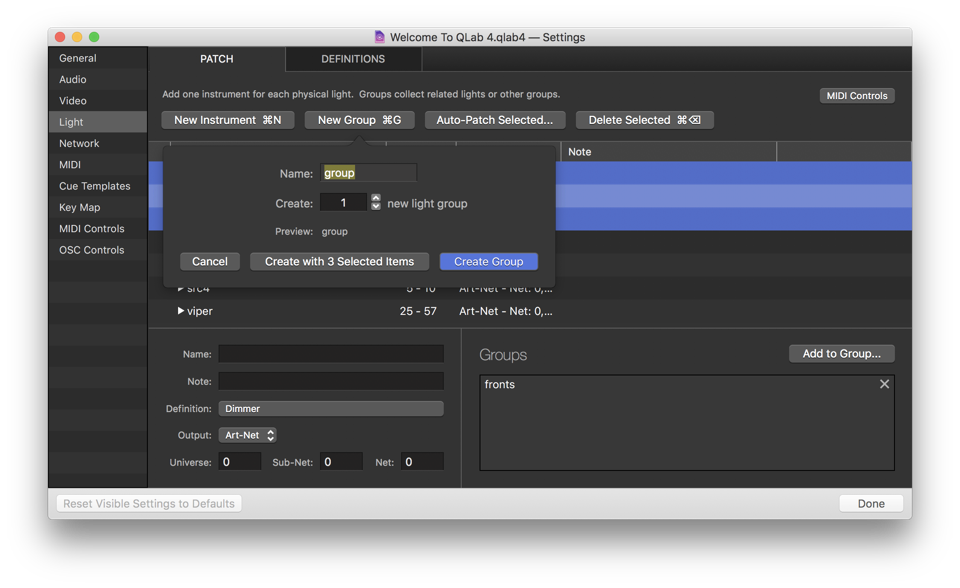Expand the viper instrument row
This screenshot has height=588, width=960.
tap(181, 311)
